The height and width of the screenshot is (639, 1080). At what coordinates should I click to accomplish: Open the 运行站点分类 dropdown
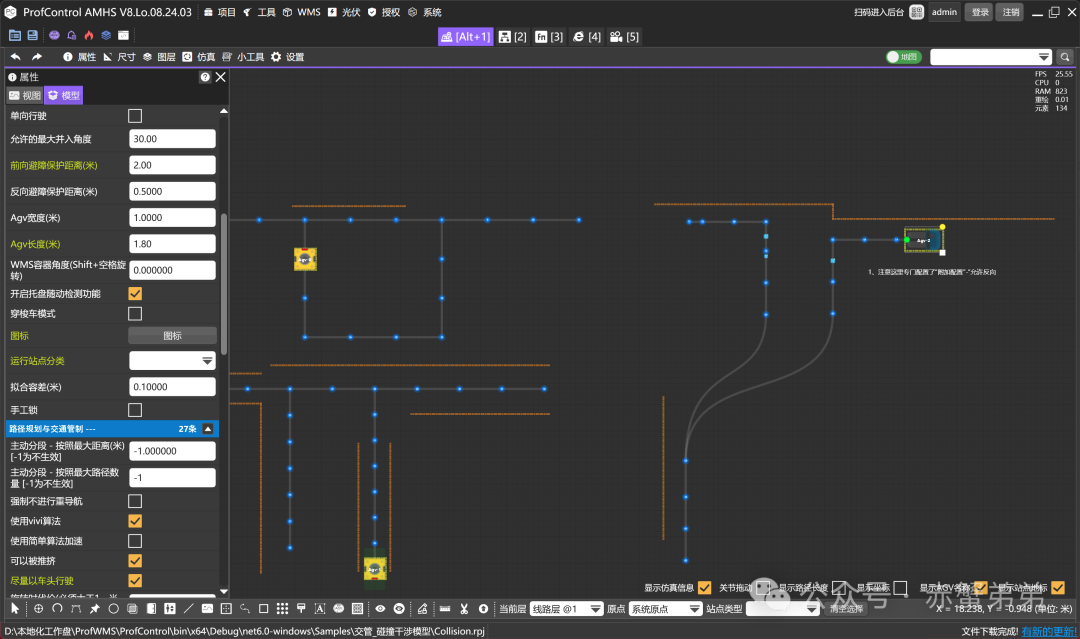click(172, 361)
